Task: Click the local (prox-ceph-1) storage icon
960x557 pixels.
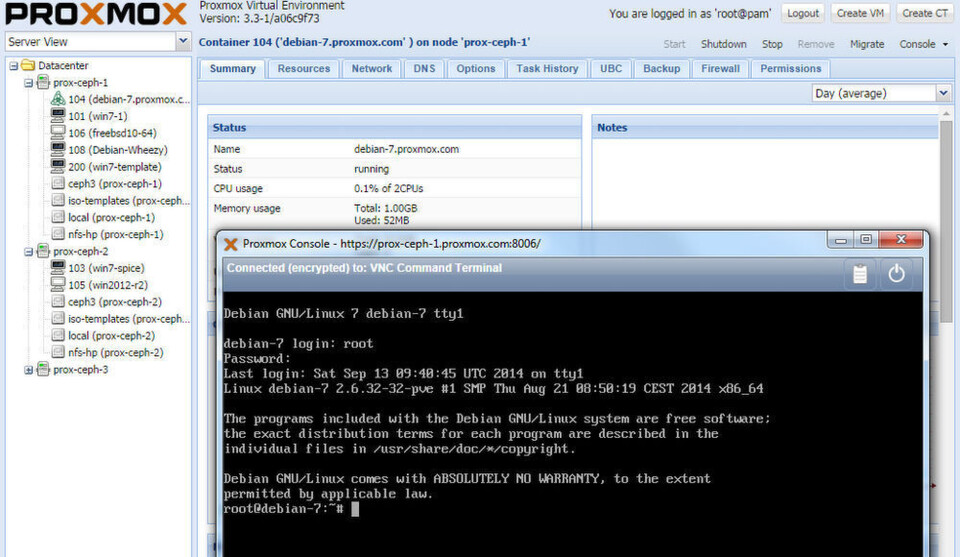Action: tap(58, 217)
